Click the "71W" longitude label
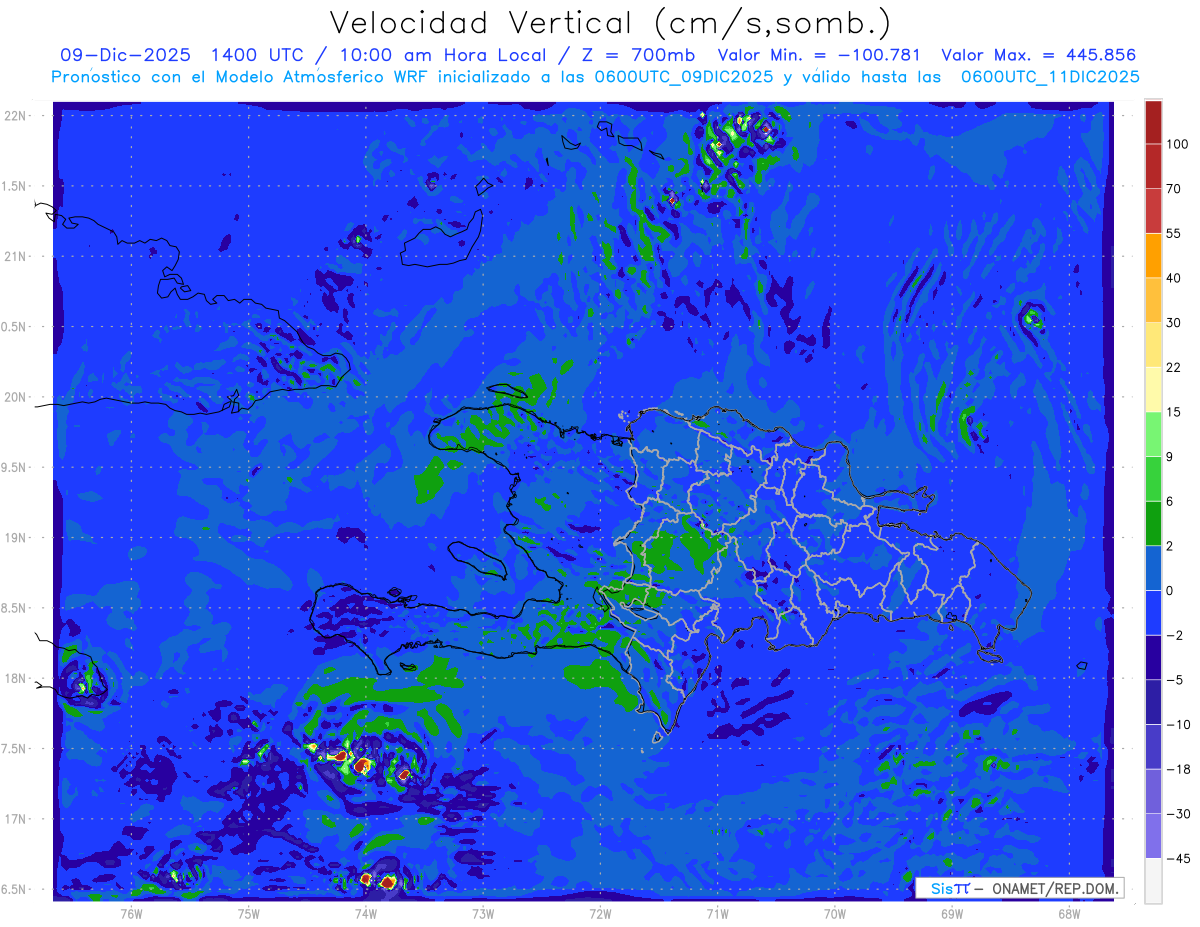 tap(717, 913)
